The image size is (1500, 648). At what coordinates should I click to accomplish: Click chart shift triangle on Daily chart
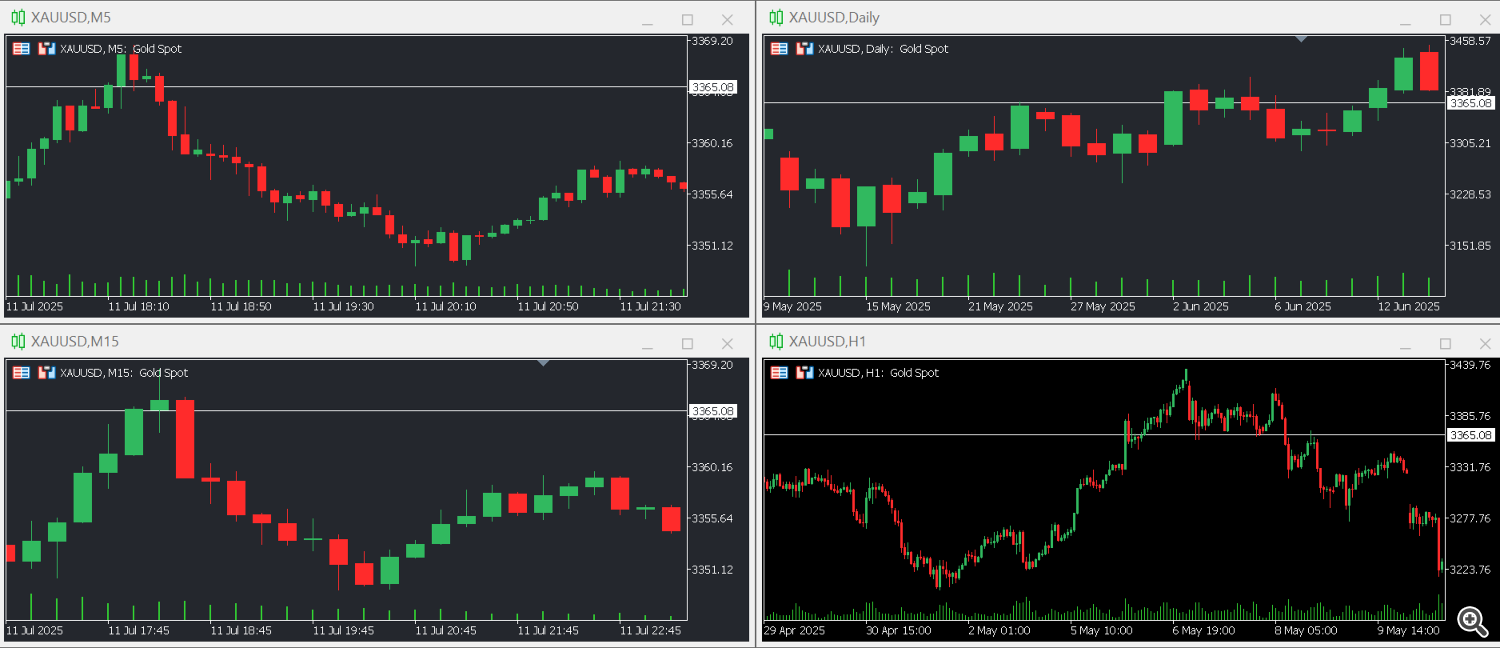click(1301, 39)
